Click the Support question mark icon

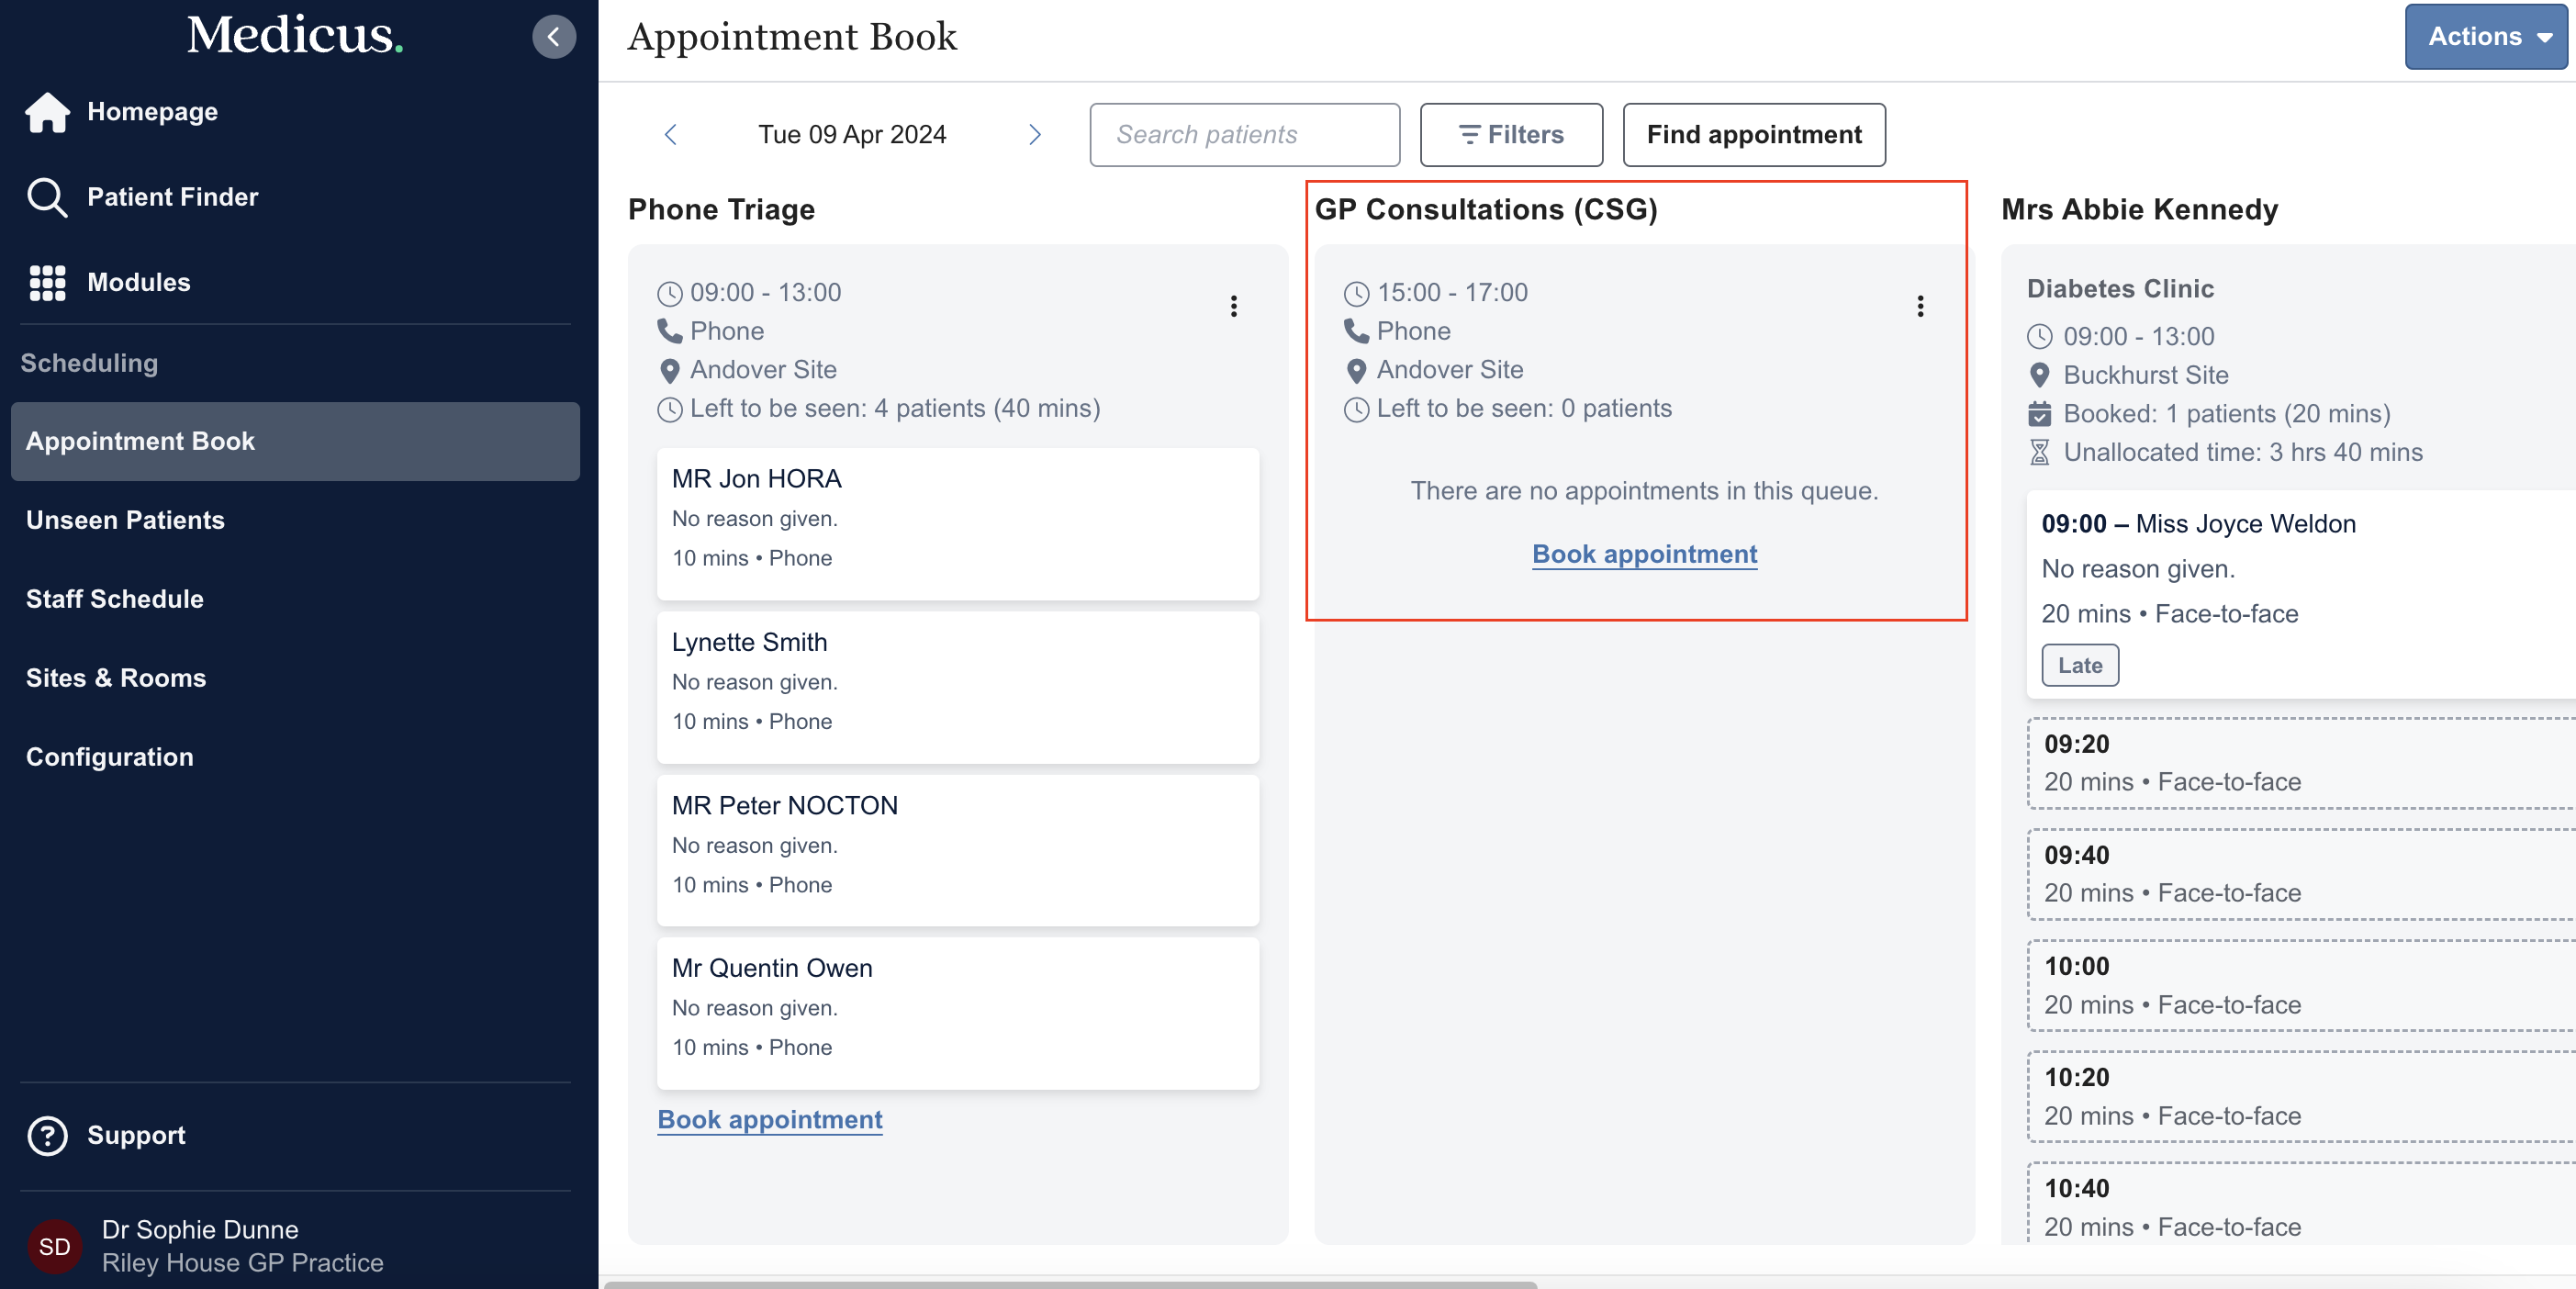[47, 1136]
